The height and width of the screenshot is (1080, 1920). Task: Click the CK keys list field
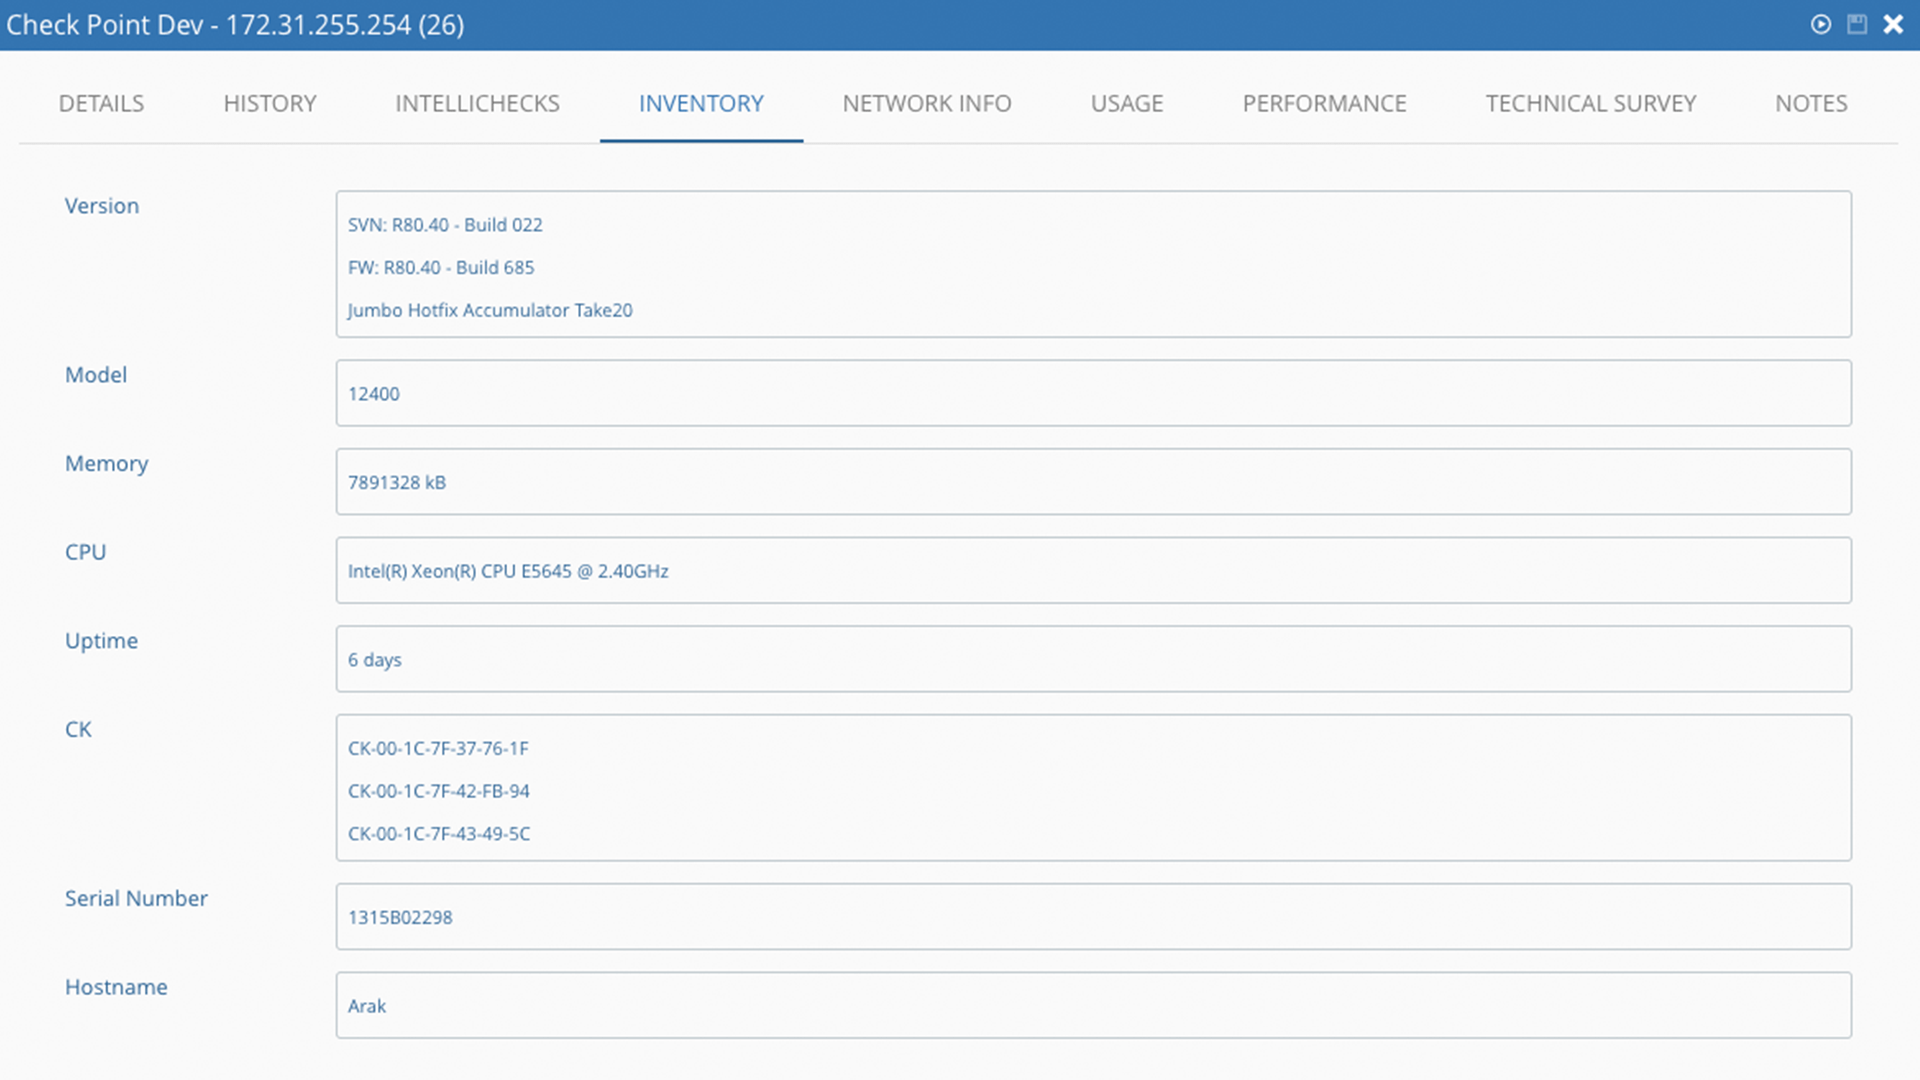point(1093,788)
